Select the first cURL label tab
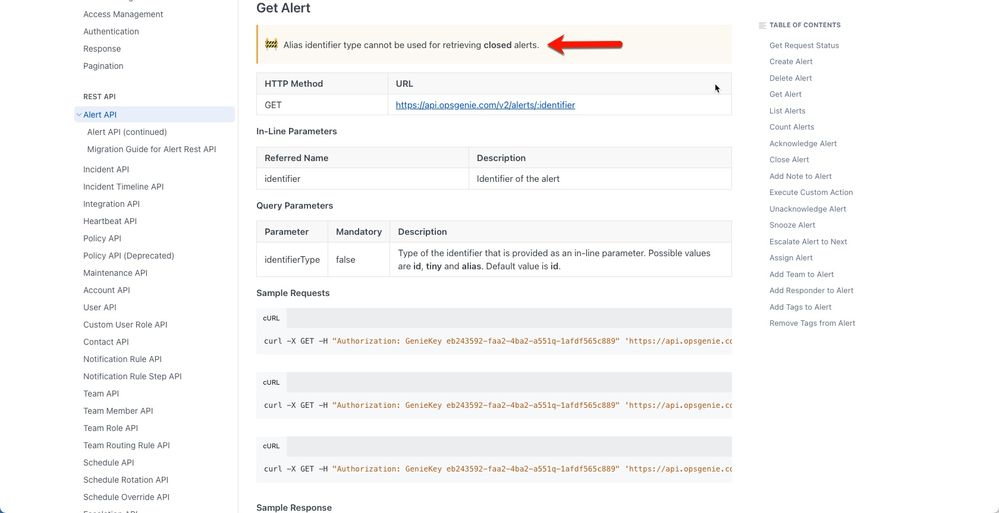Viewport: 999px width, 513px height. point(271,318)
